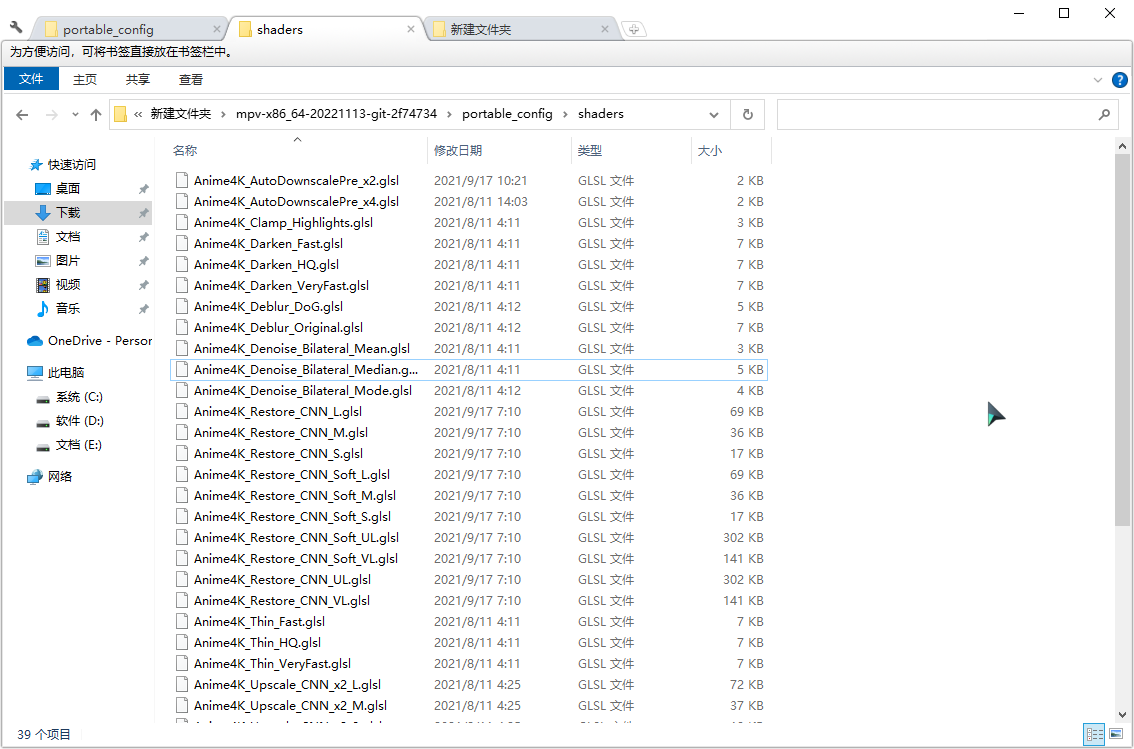Open the blue help question icon
The image size is (1134, 749).
(1120, 80)
